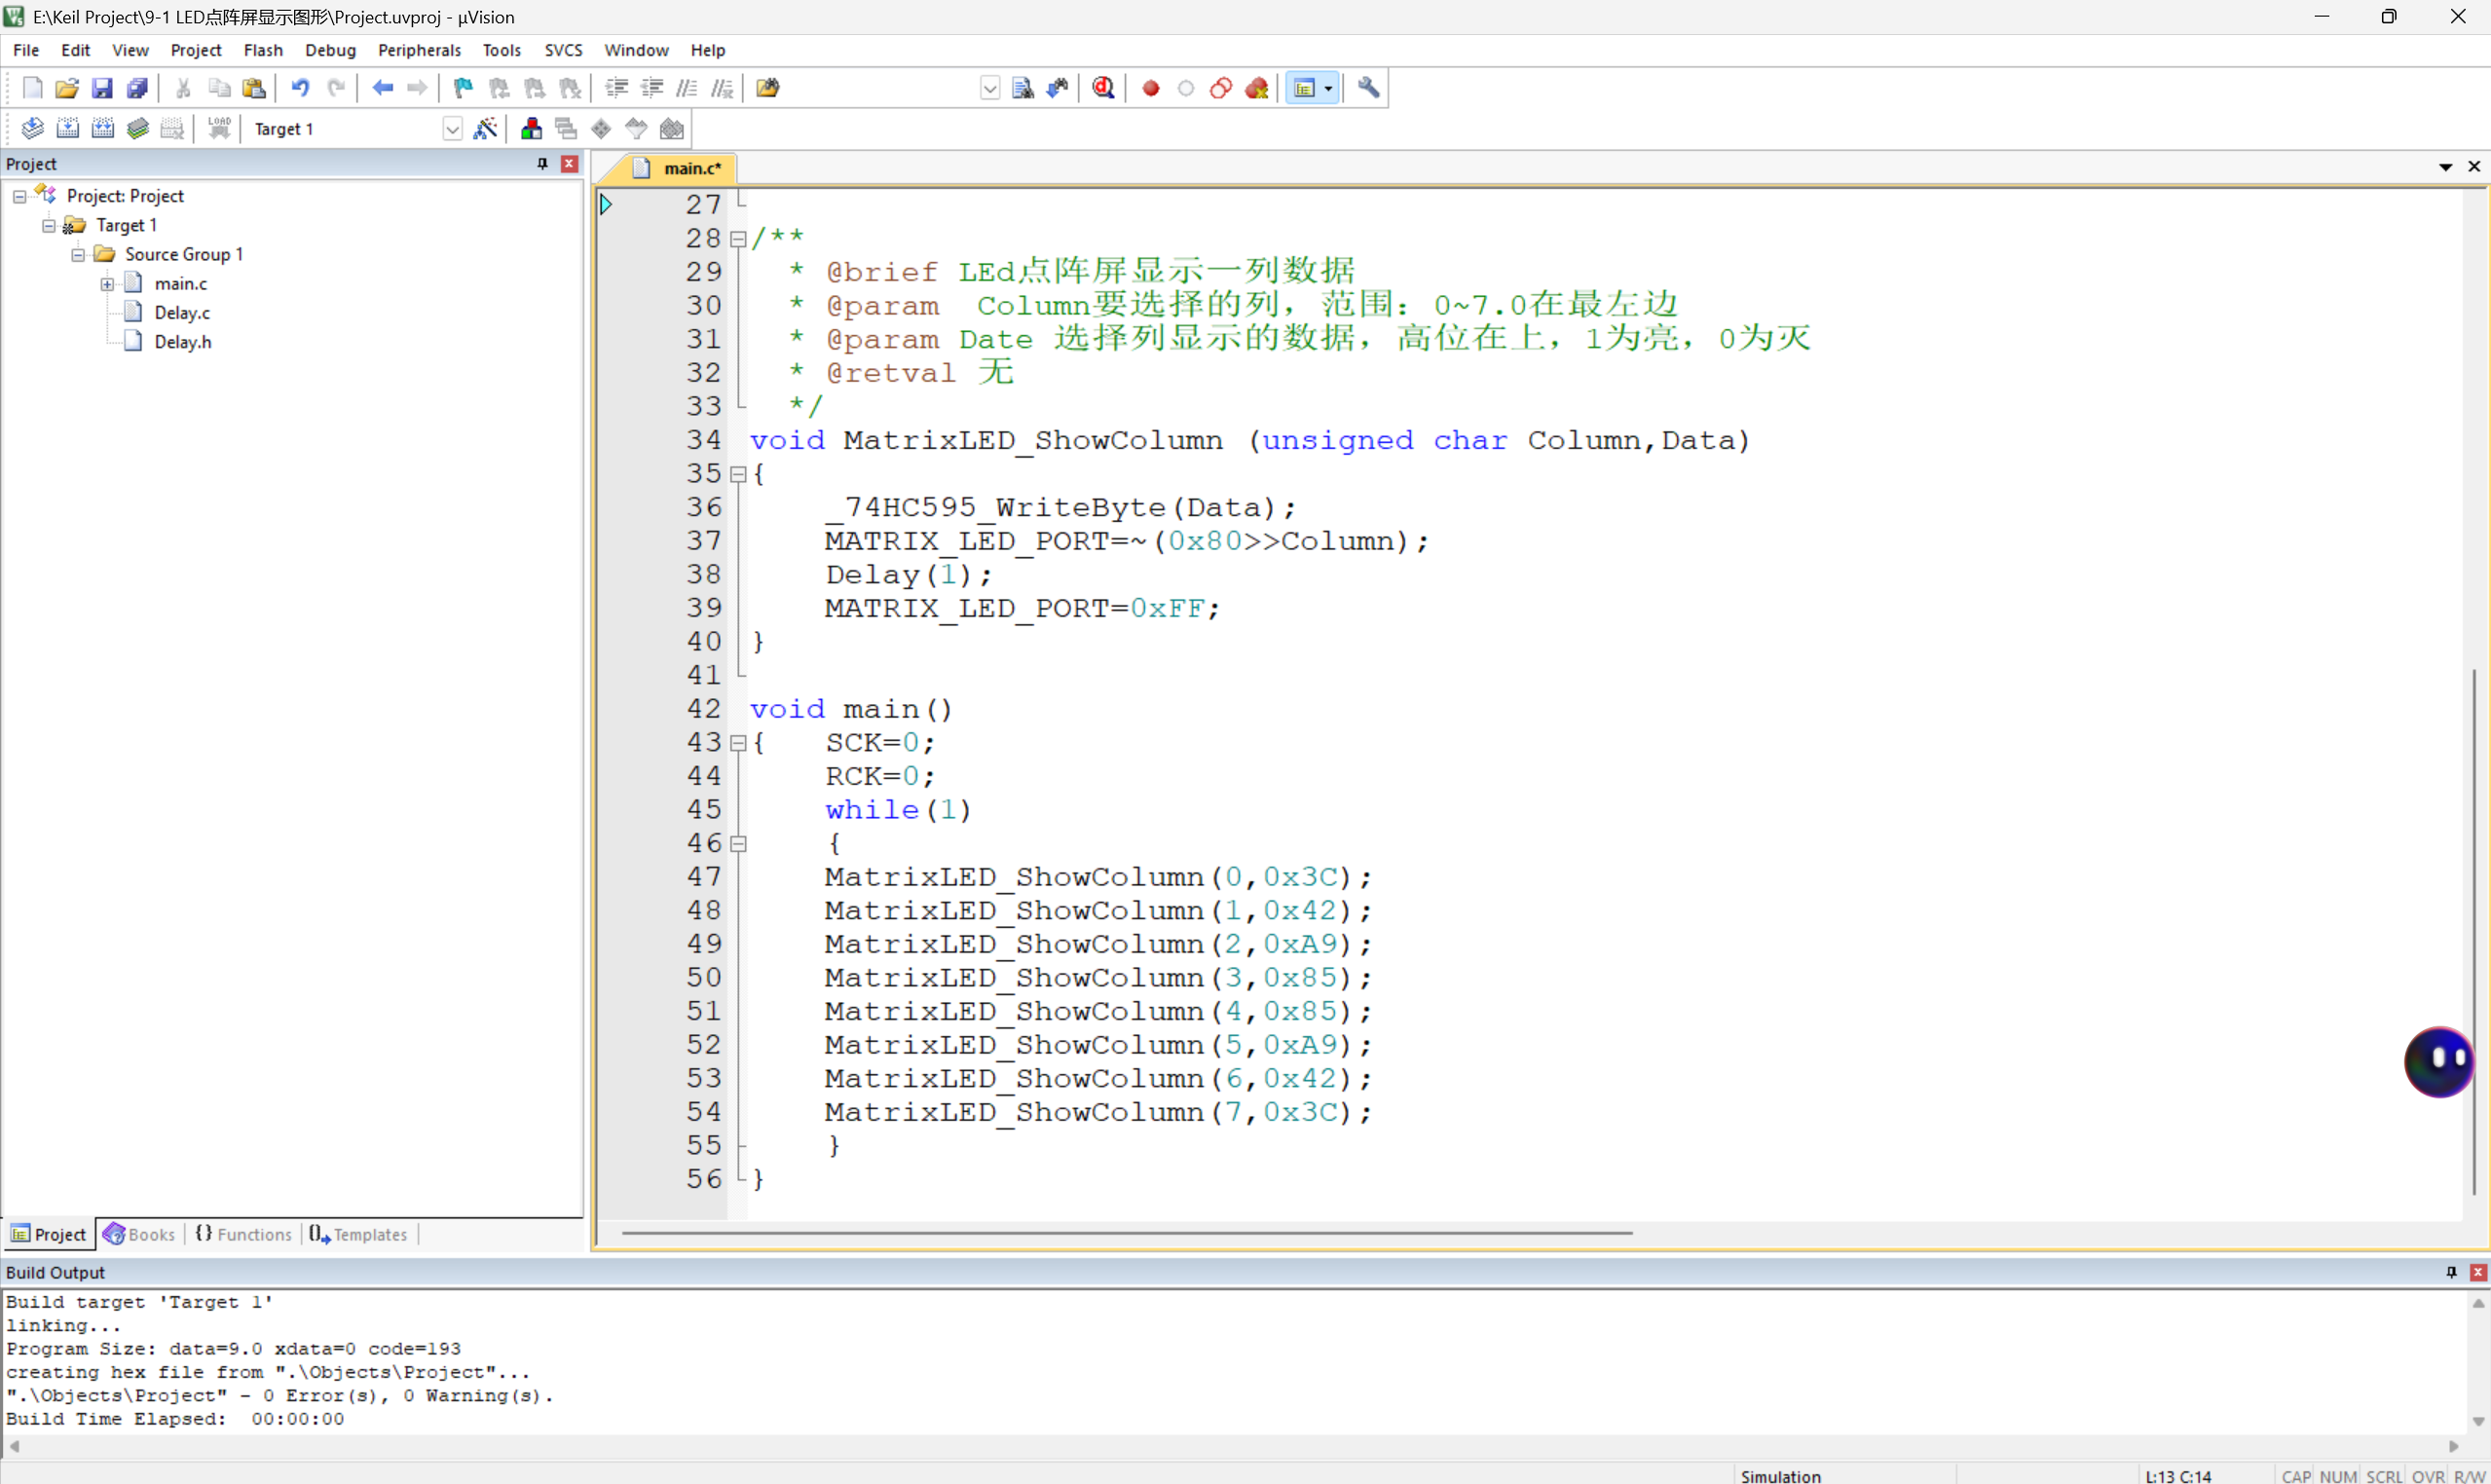
Task: Toggle pin on Build Output panel
Action: coord(2451,1271)
